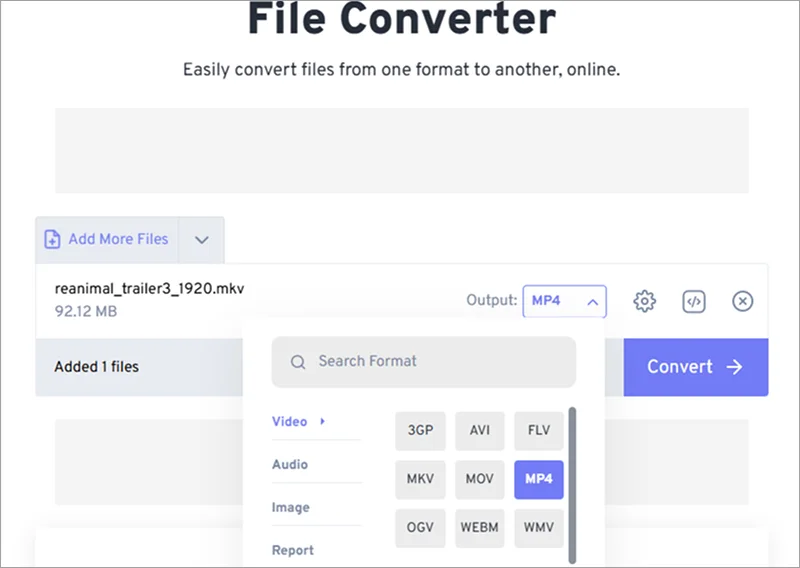Click the Add More Files document icon

52,239
